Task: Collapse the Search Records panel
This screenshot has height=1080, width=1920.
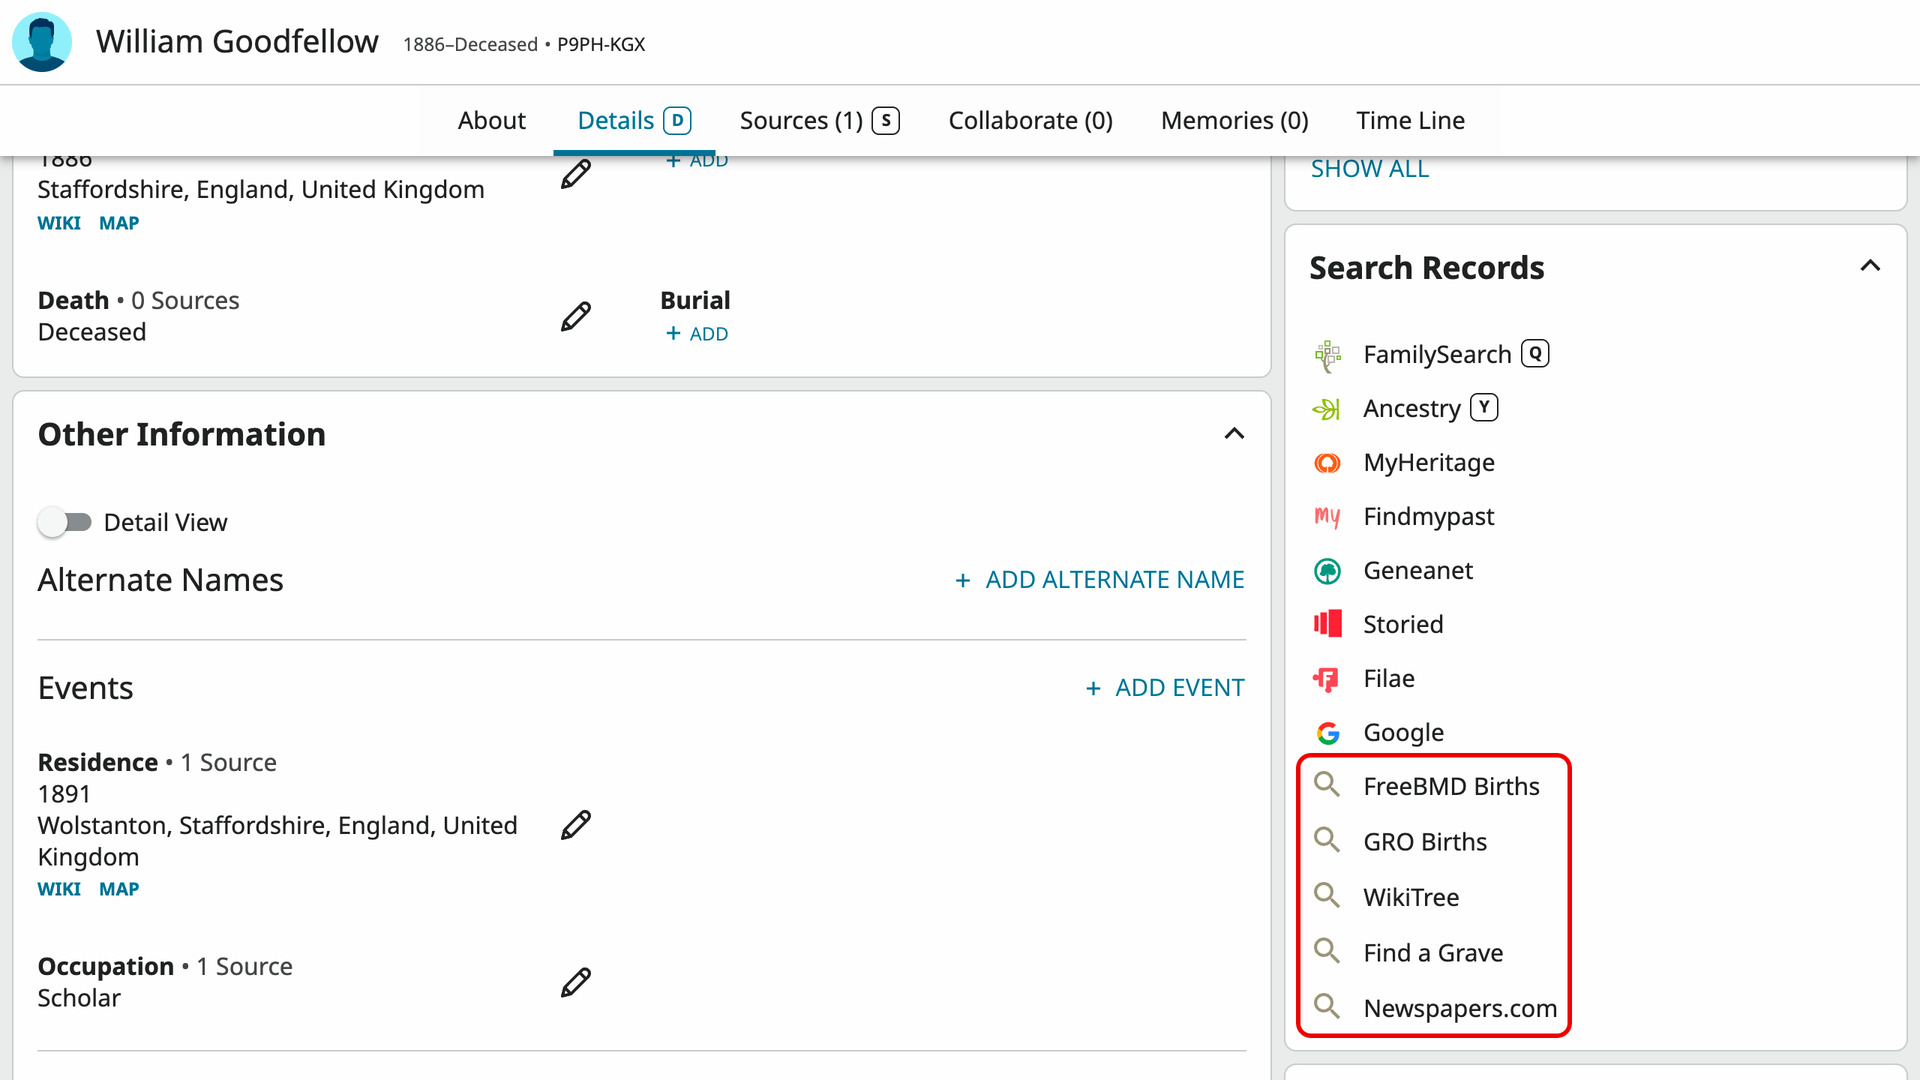Action: click(x=1870, y=266)
